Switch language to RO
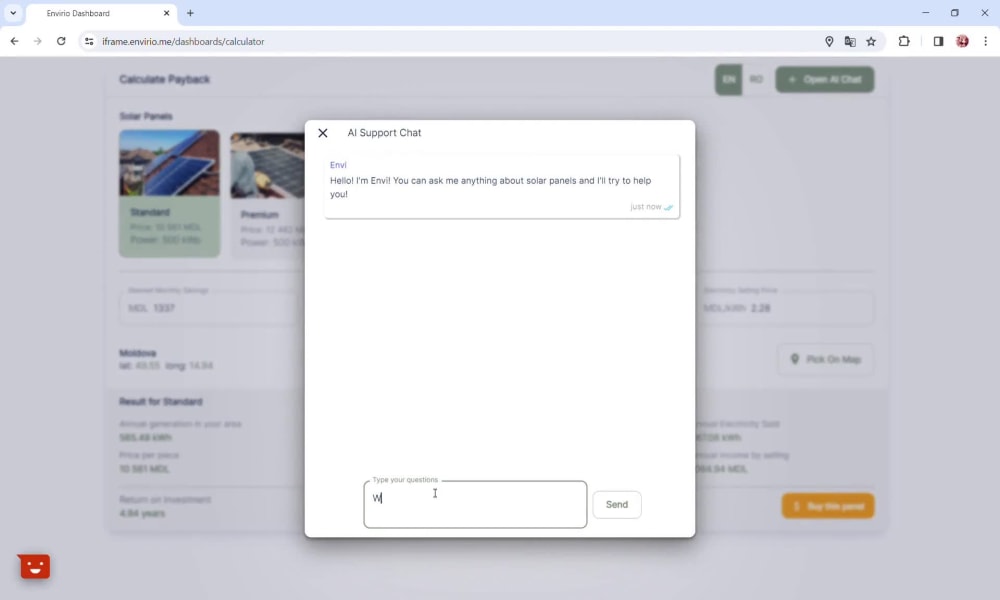Screen dimensions: 1000x600 756,80
